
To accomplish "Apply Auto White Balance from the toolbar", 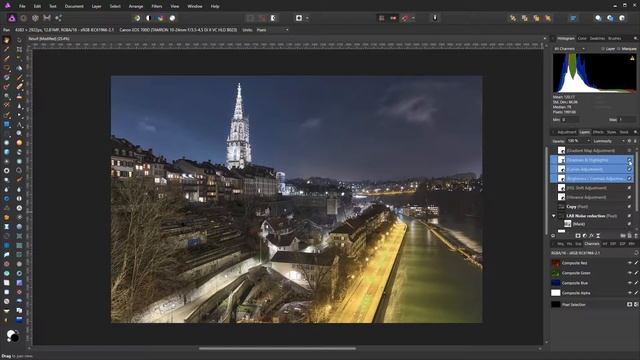I will click(172, 18).
